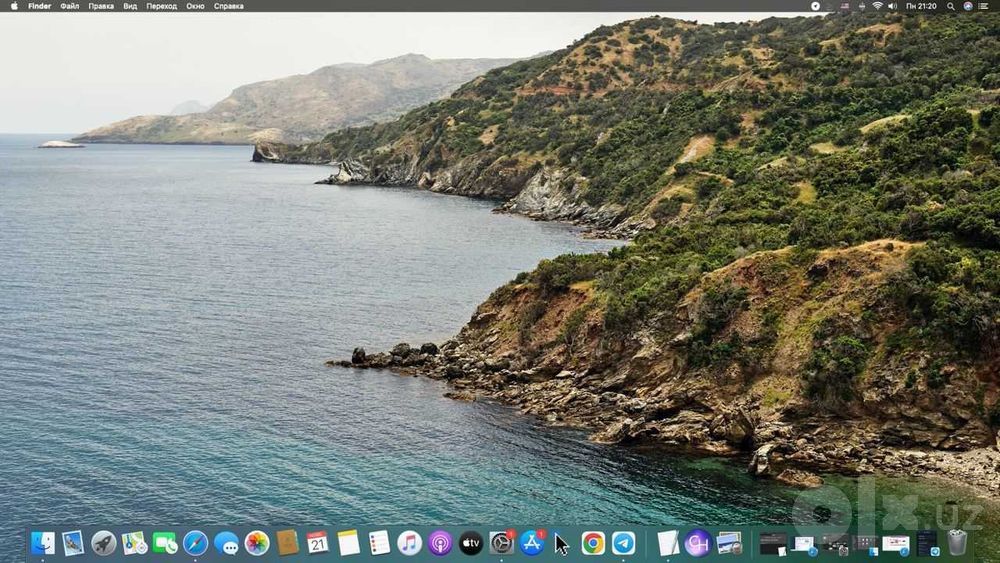
Task: Open the Файл menu
Action: [70, 6]
